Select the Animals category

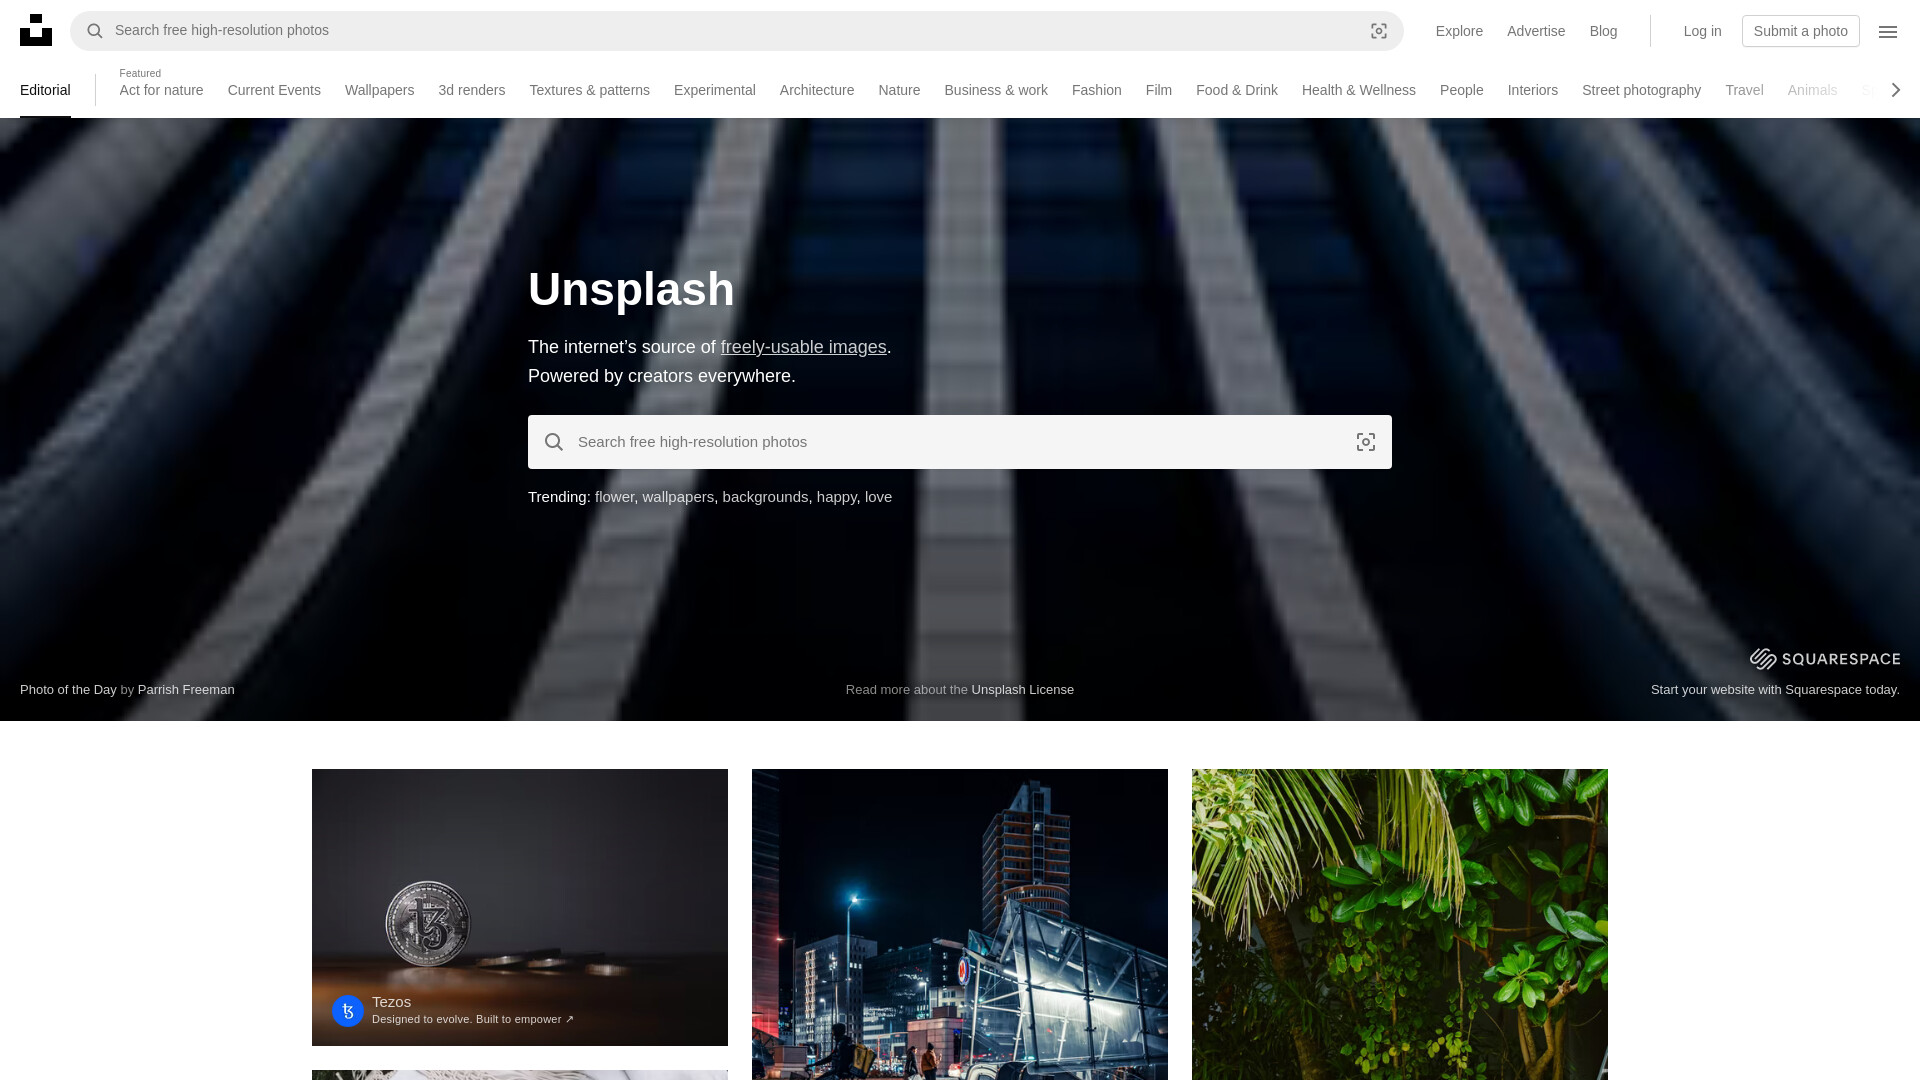tap(1812, 90)
